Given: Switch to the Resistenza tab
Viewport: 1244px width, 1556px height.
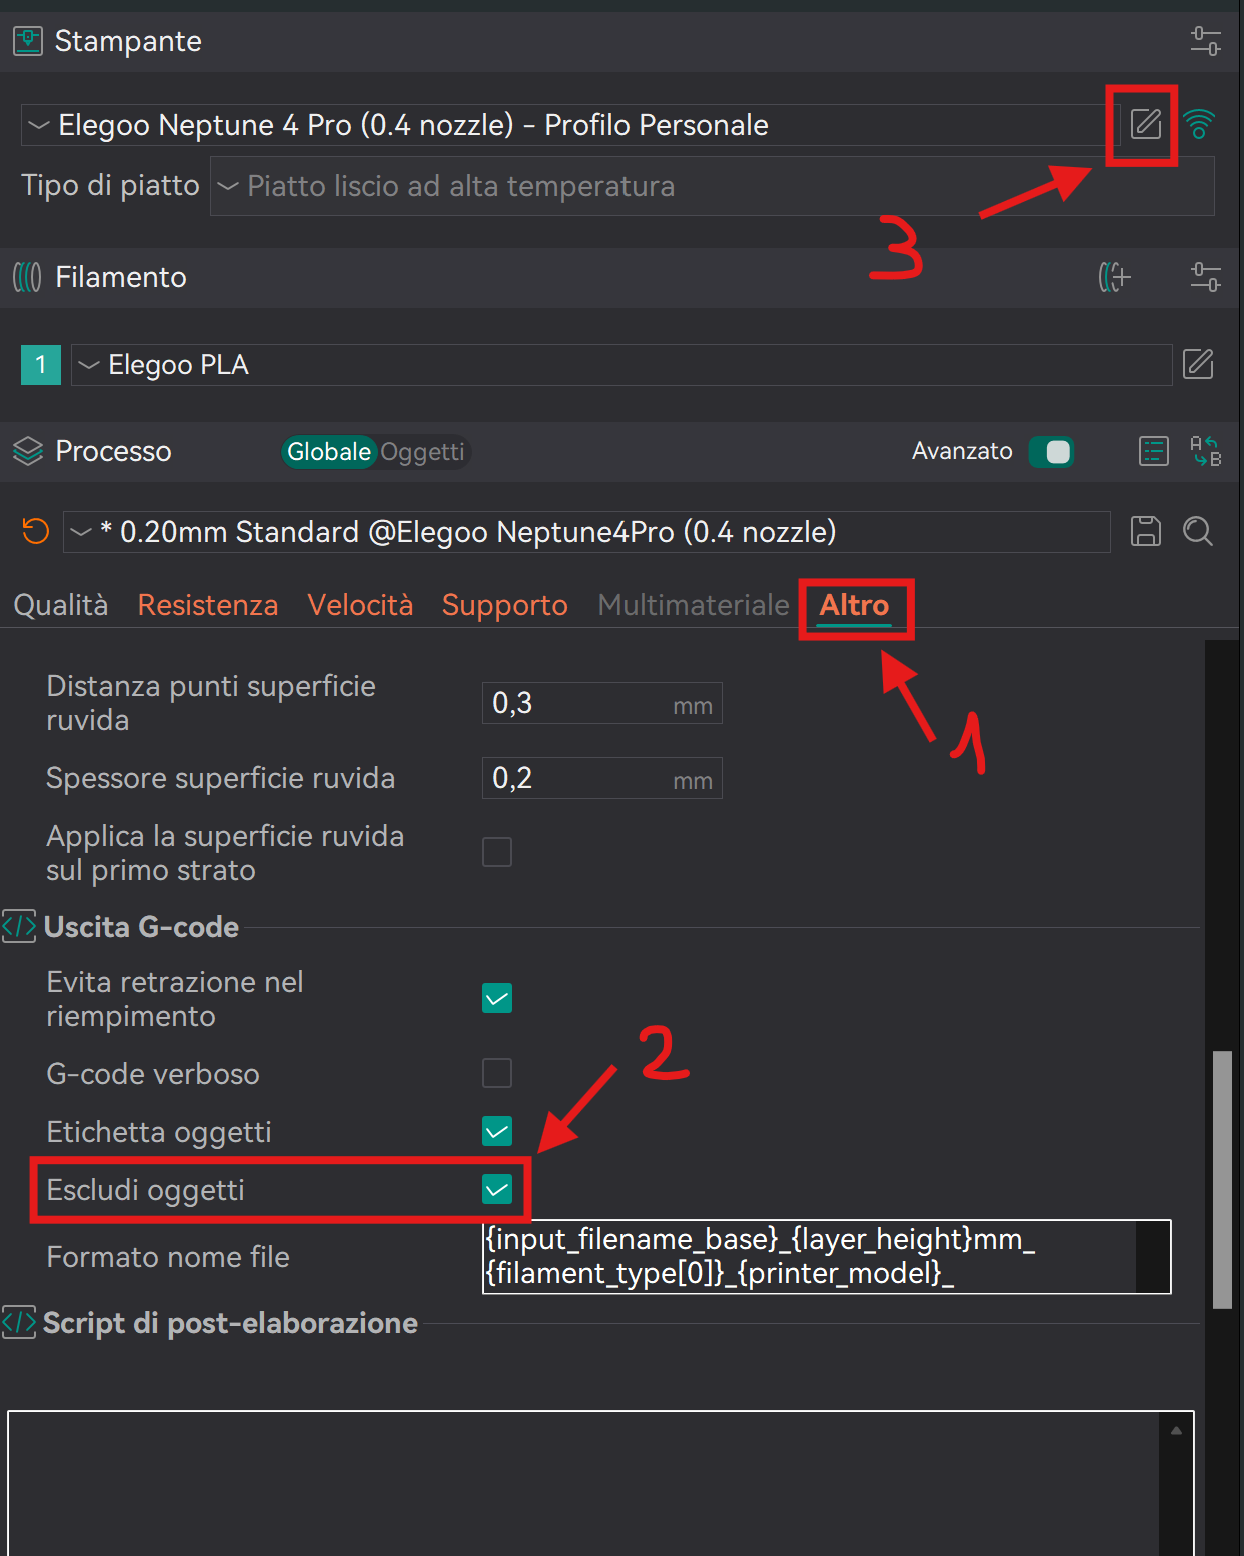Looking at the screenshot, I should [208, 605].
